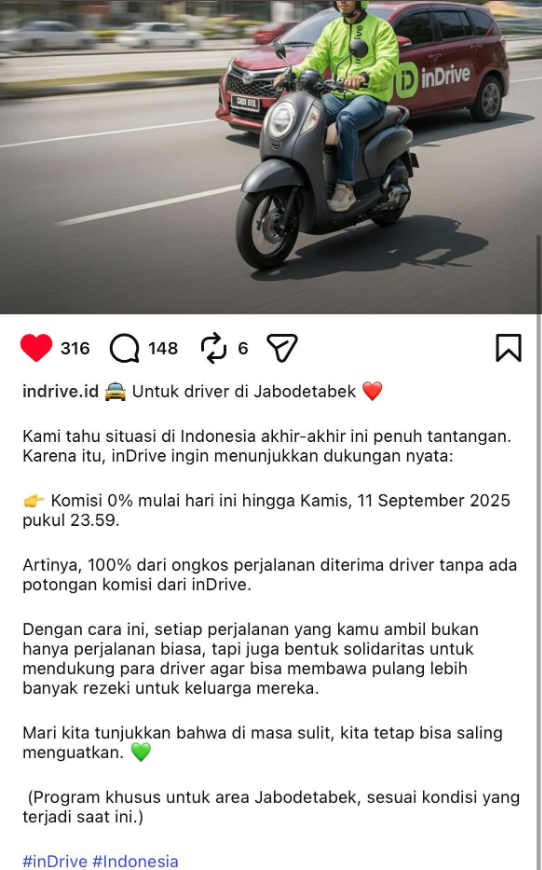Share post with paper plane icon
Image resolution: width=542 pixels, height=870 pixels.
click(x=282, y=348)
